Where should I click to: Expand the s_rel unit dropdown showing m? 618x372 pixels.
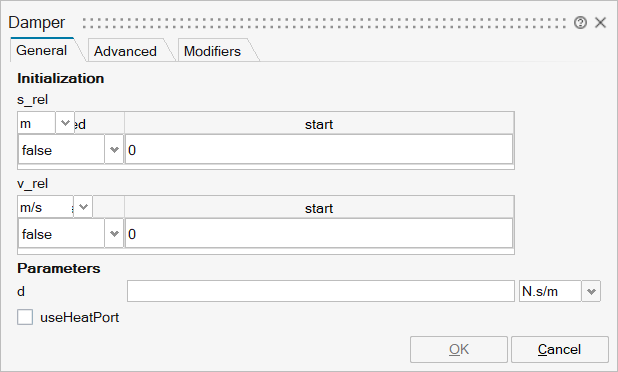coord(65,123)
